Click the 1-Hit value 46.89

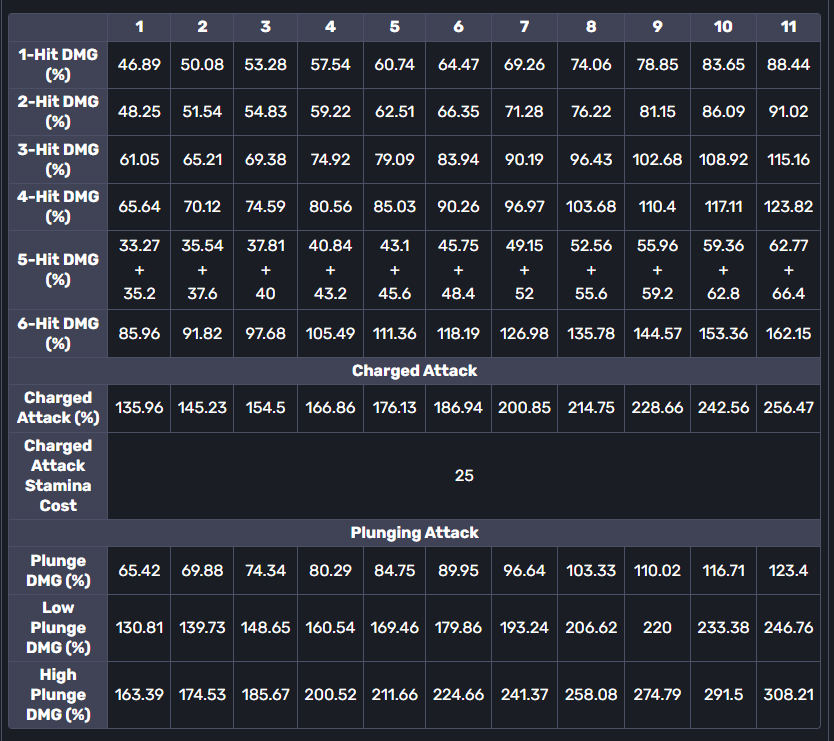click(139, 64)
